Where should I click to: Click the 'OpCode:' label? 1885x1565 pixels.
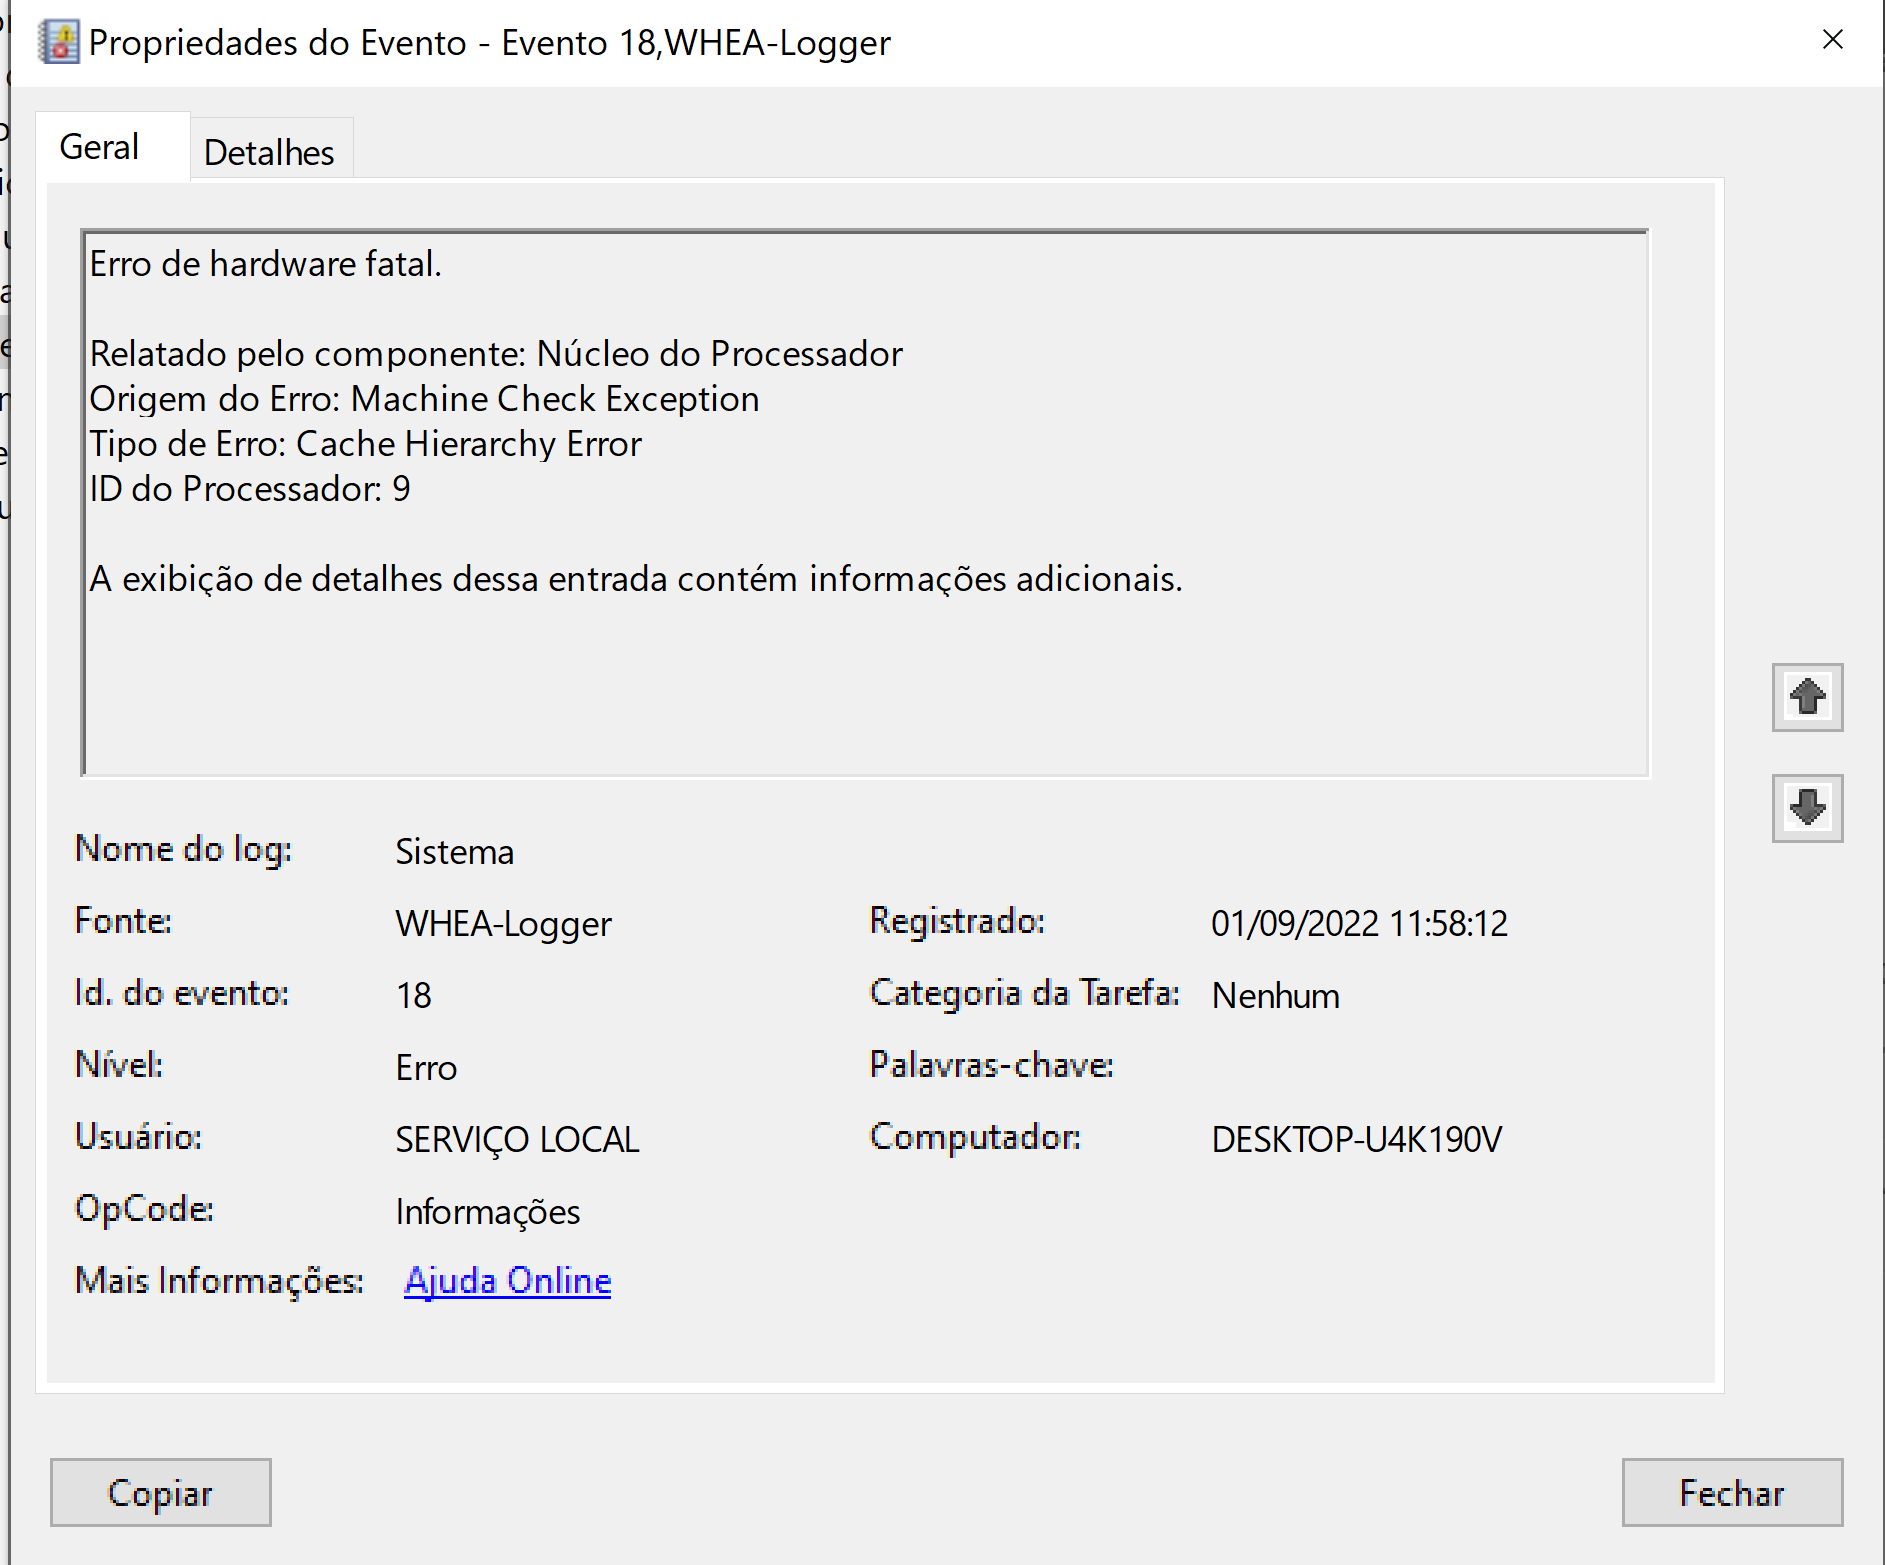(145, 1209)
